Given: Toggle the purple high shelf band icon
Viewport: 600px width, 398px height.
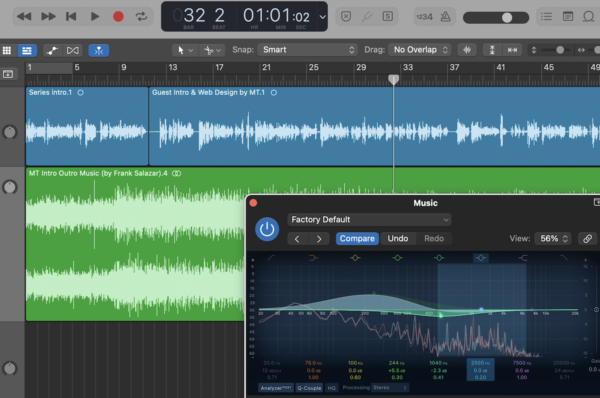Looking at the screenshot, I should (x=522, y=258).
